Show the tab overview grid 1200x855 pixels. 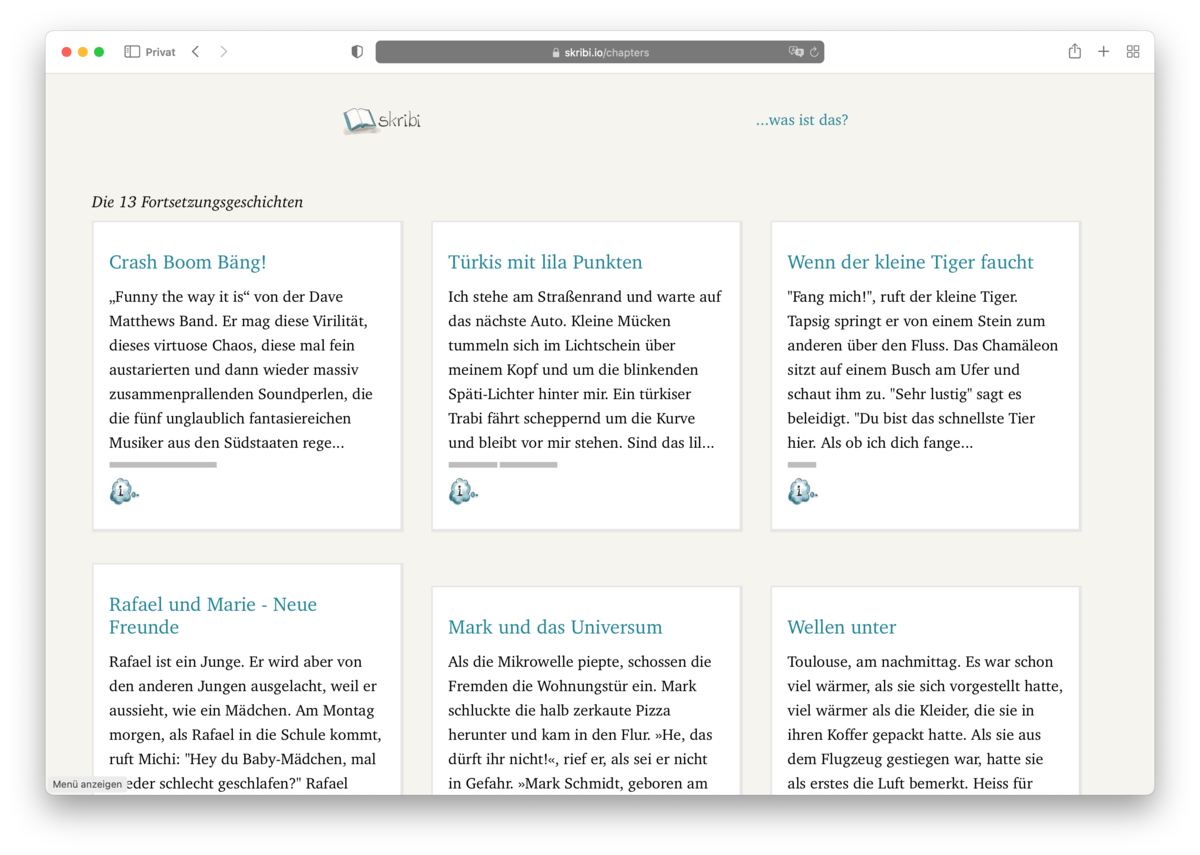tap(1133, 52)
